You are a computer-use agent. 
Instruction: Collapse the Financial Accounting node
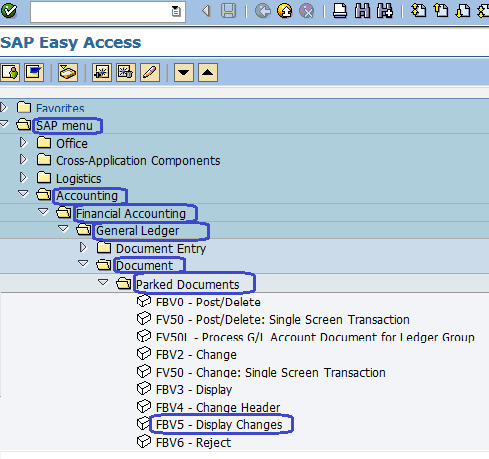click(43, 211)
